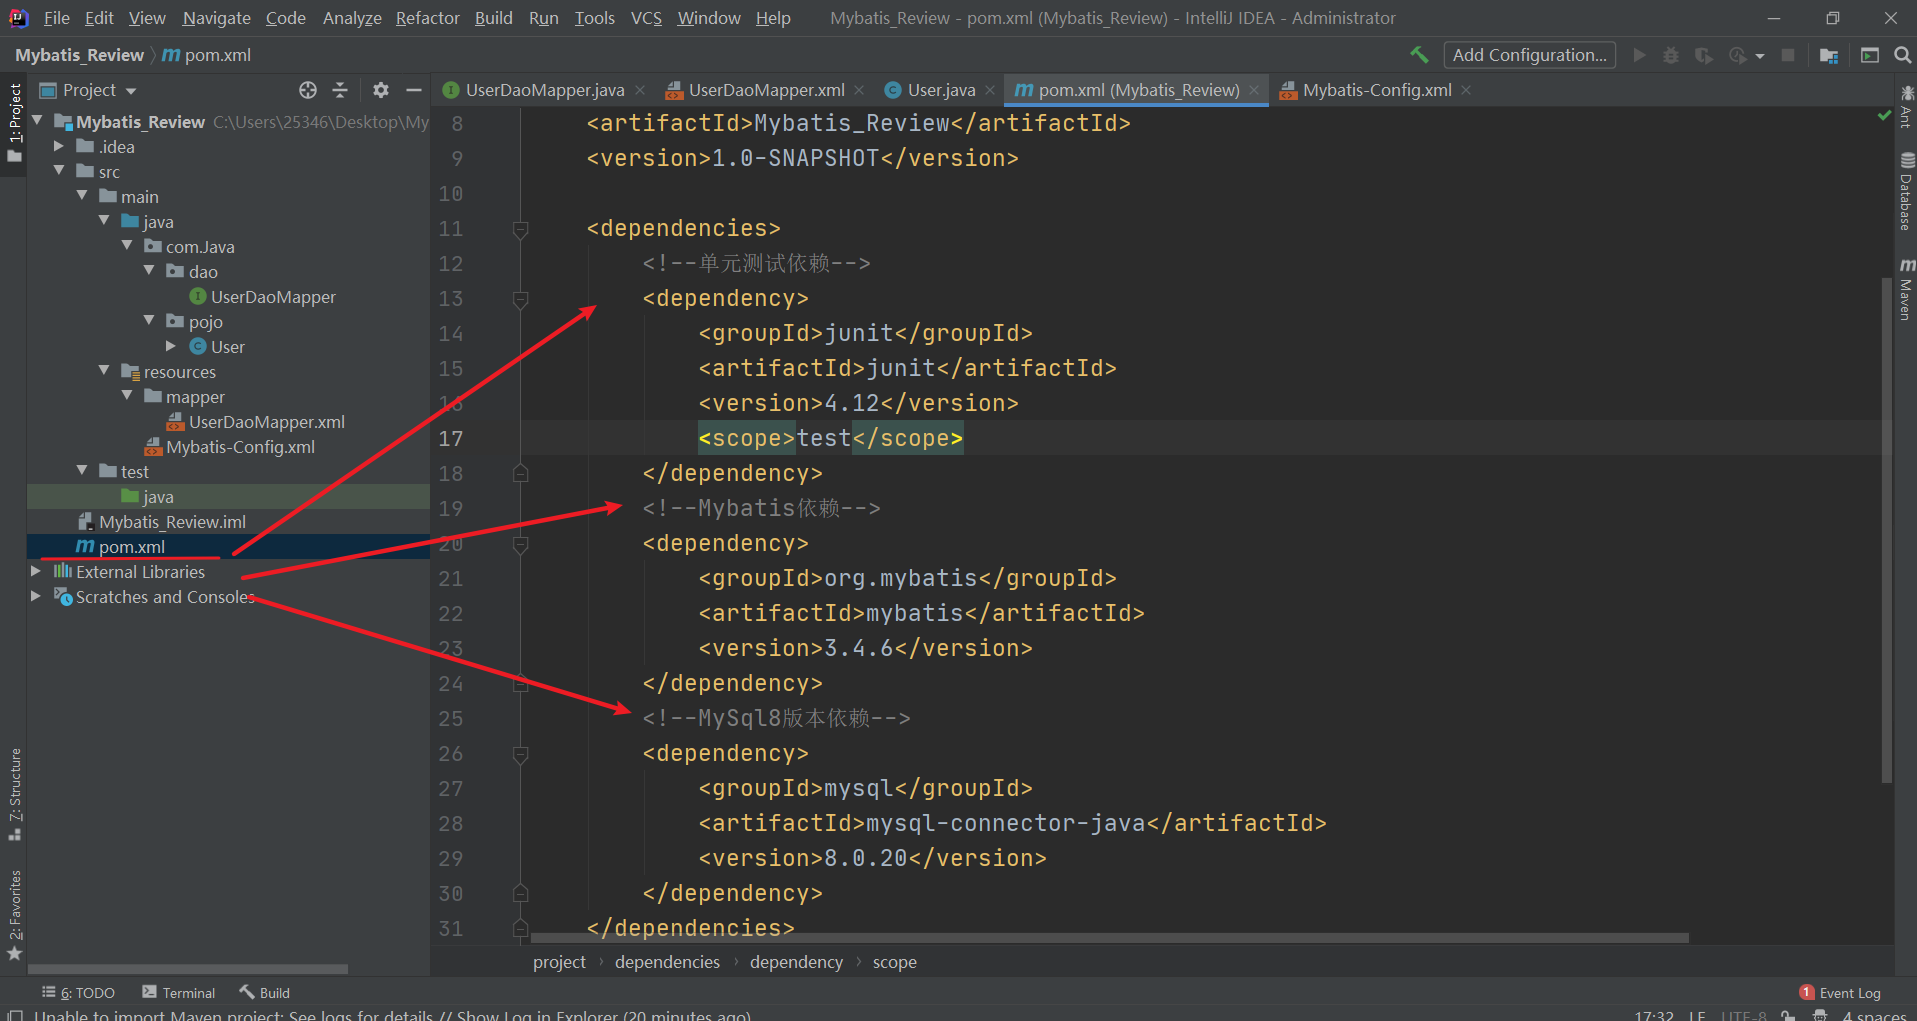Image resolution: width=1917 pixels, height=1021 pixels.
Task: Click the Project panel horizontal scrollbar
Action: pyautogui.click(x=188, y=969)
